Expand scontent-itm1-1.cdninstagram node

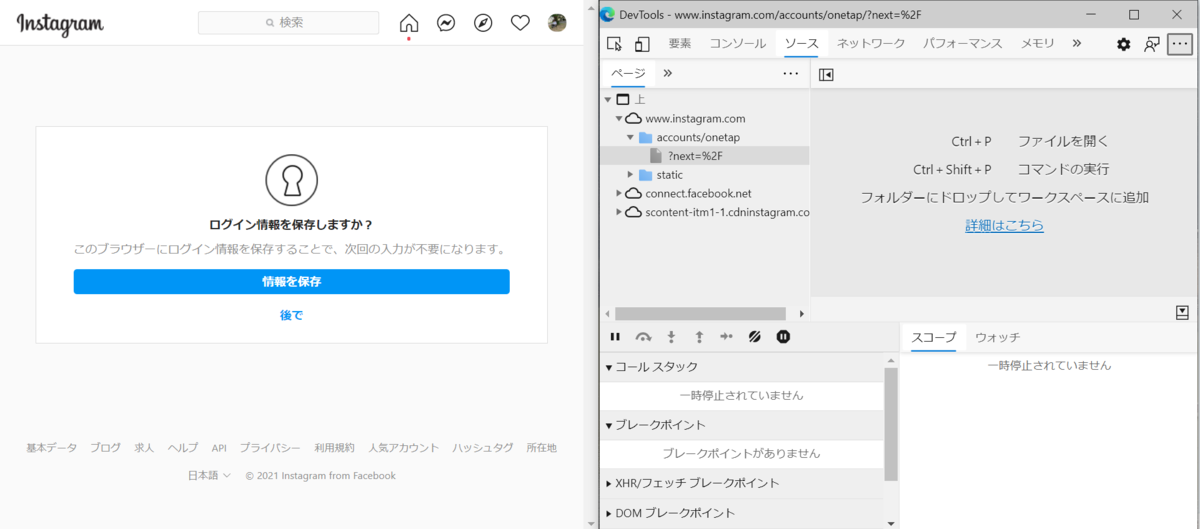619,212
